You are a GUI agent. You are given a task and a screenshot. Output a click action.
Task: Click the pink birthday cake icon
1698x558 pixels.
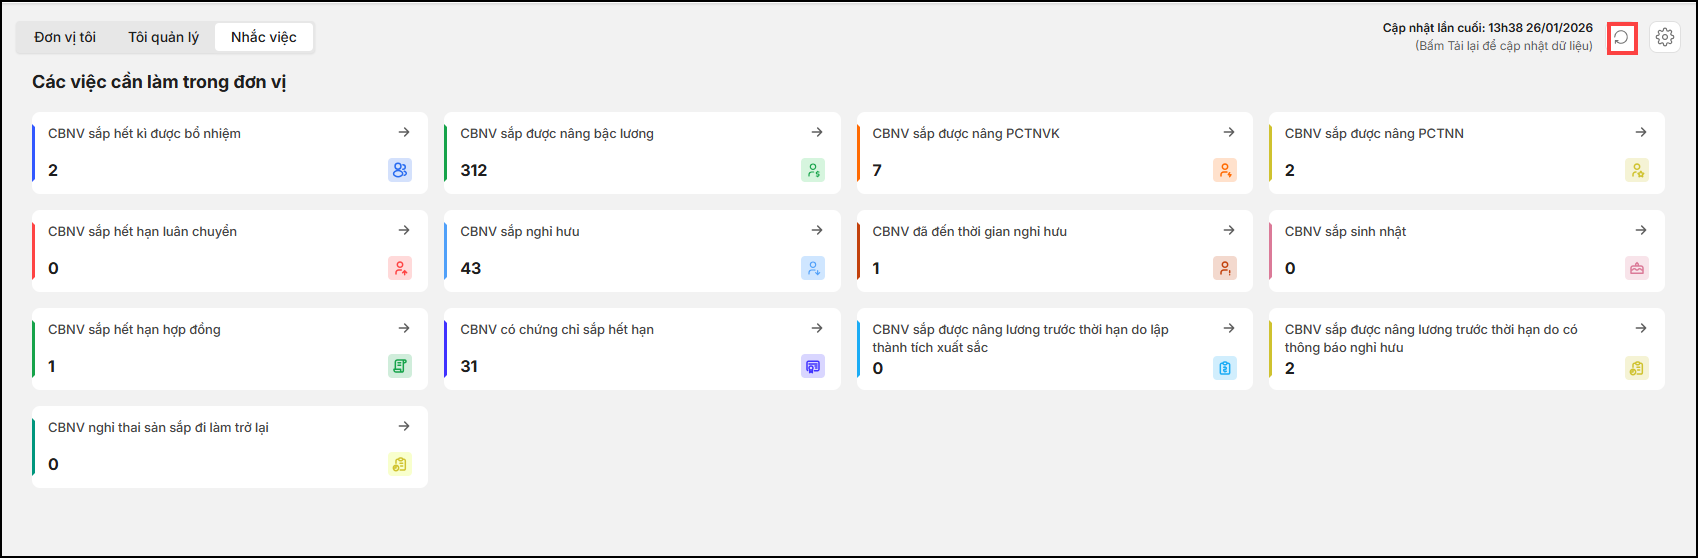pos(1637,268)
